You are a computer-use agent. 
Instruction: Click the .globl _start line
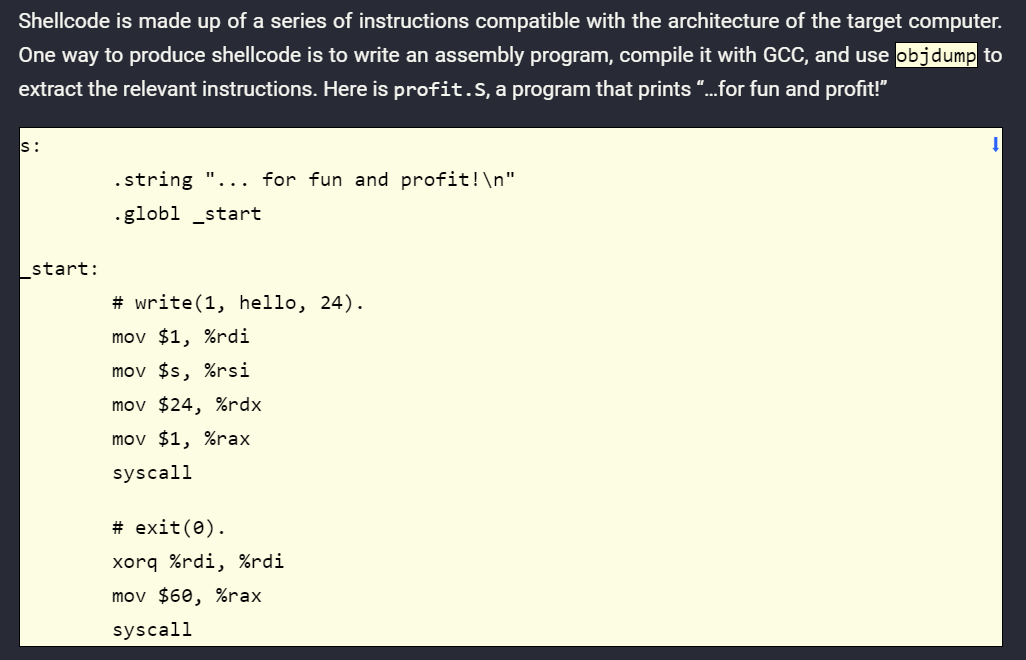point(187,214)
